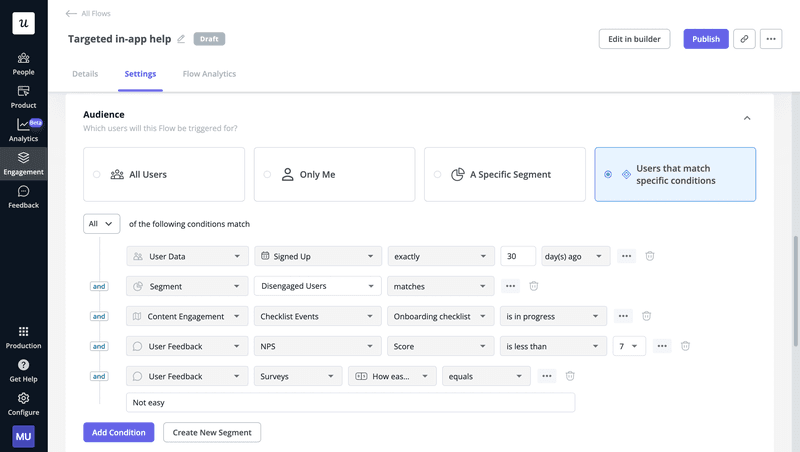The image size is (800, 452).
Task: Open the Product section in sidebar
Action: coord(23,97)
